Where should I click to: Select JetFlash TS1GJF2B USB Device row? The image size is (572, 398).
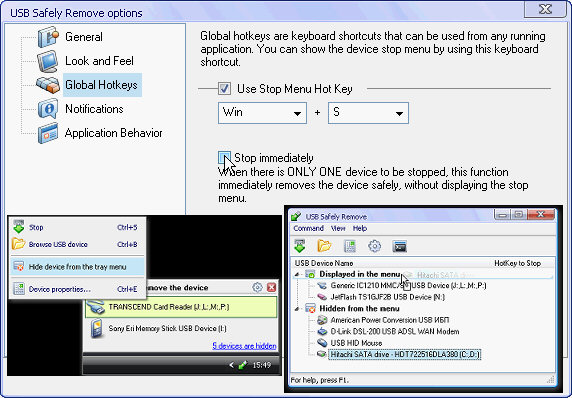tap(387, 297)
